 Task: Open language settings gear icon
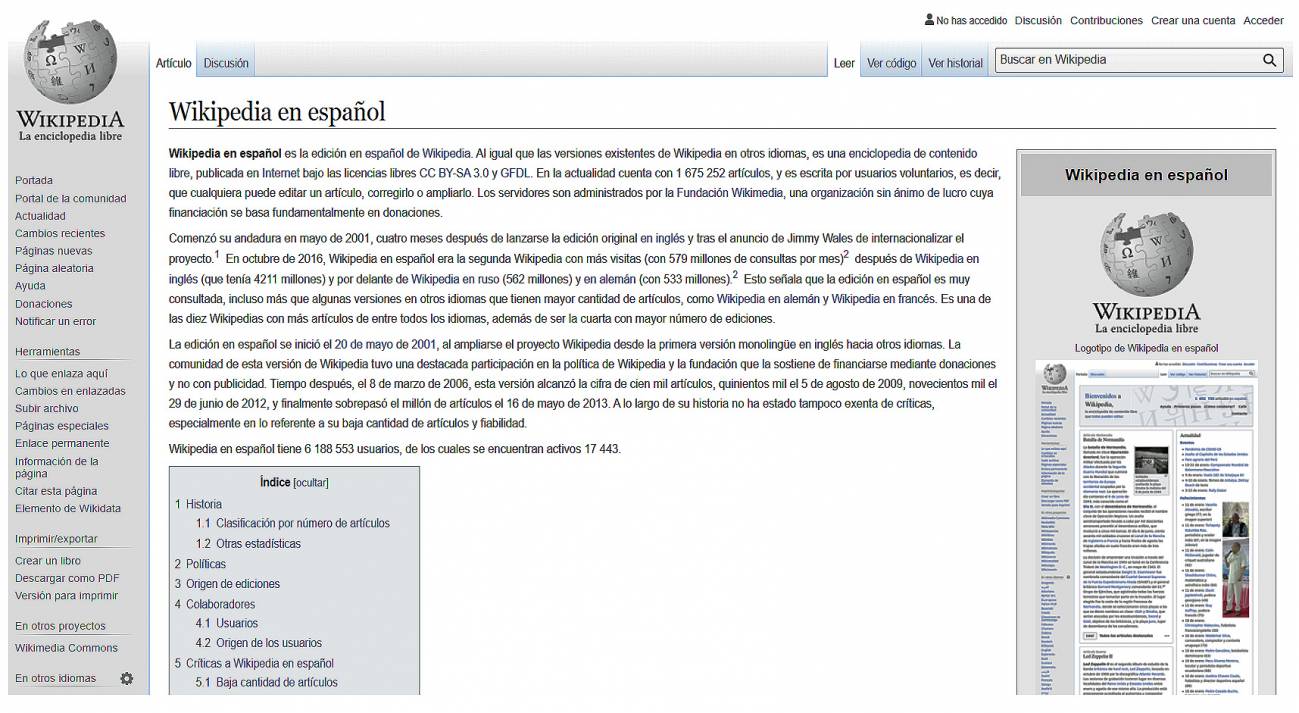[127, 678]
